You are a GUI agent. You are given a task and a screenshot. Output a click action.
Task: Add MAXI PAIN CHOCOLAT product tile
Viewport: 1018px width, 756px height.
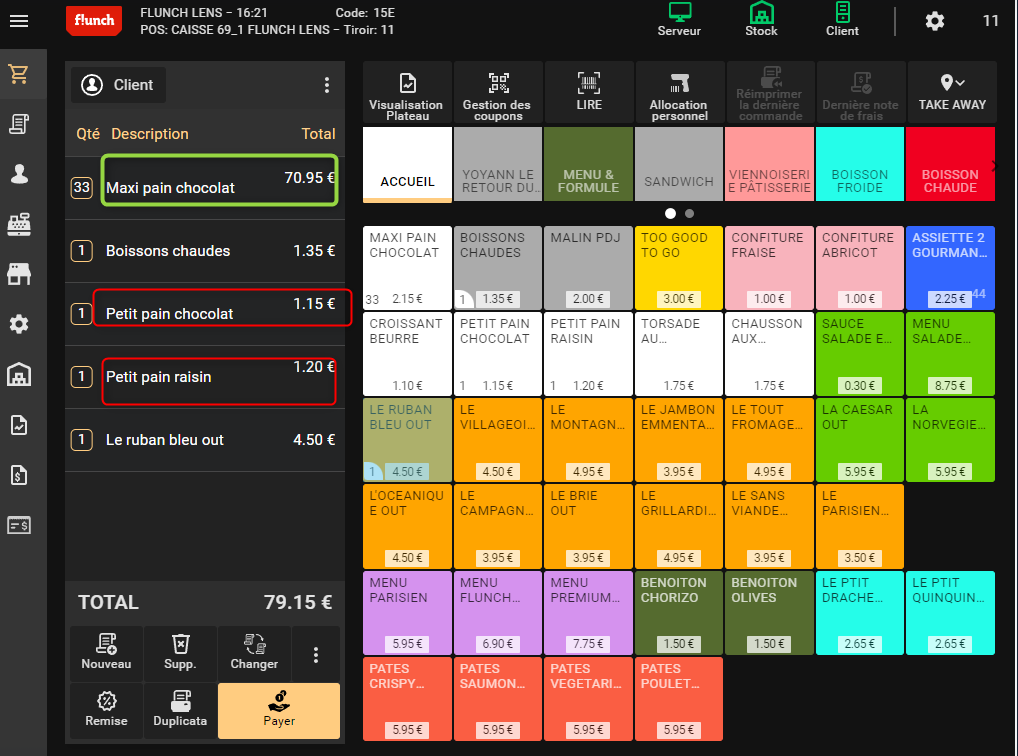tap(407, 268)
